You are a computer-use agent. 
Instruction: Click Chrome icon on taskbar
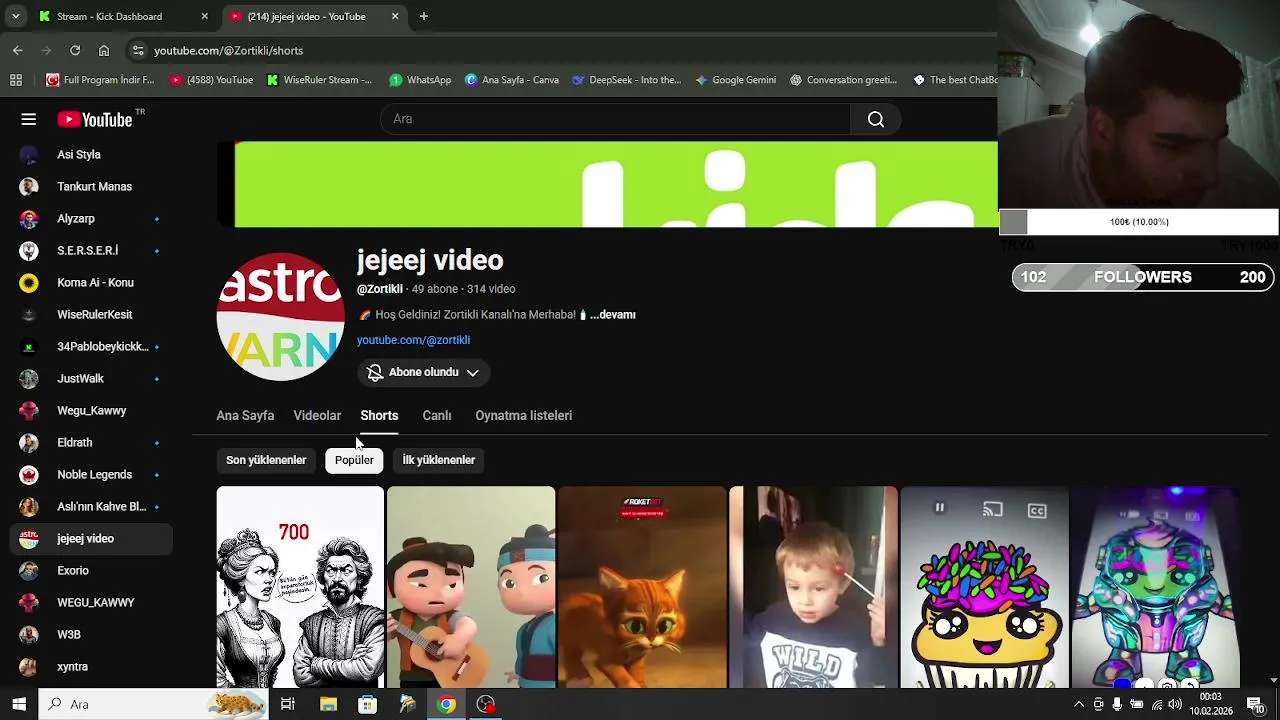click(446, 704)
